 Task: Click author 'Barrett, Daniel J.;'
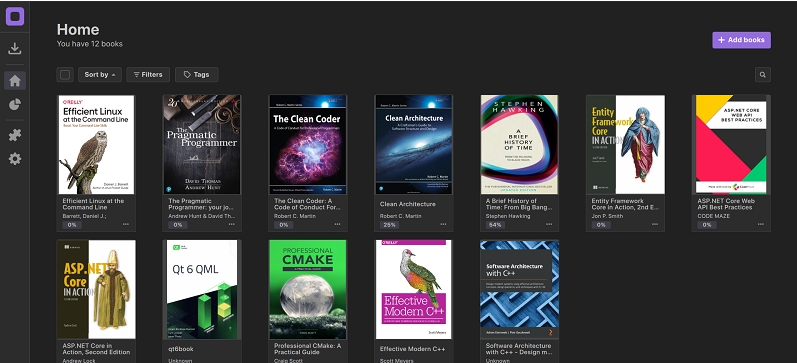point(84,216)
